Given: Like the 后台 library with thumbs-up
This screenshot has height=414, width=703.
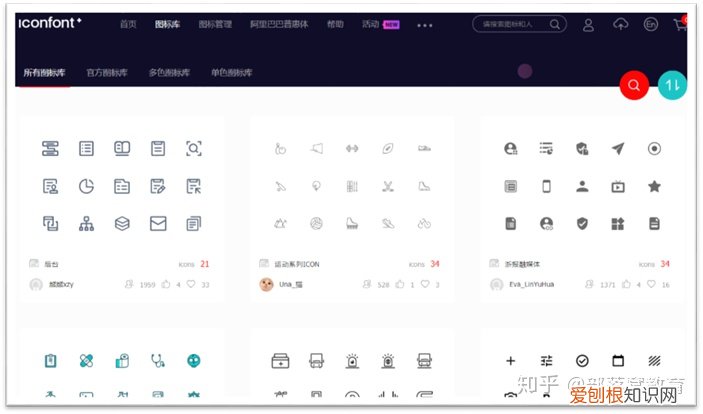Looking at the screenshot, I should coord(166,284).
